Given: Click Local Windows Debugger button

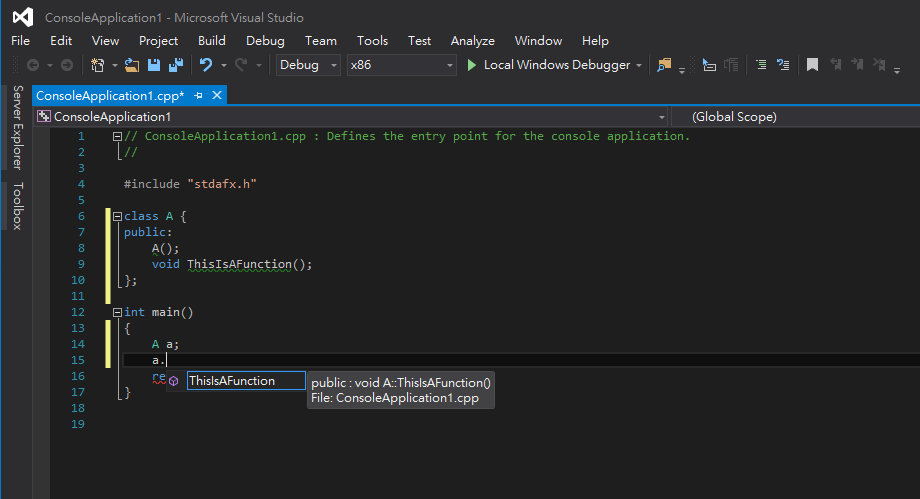Looking at the screenshot, I should pos(550,65).
